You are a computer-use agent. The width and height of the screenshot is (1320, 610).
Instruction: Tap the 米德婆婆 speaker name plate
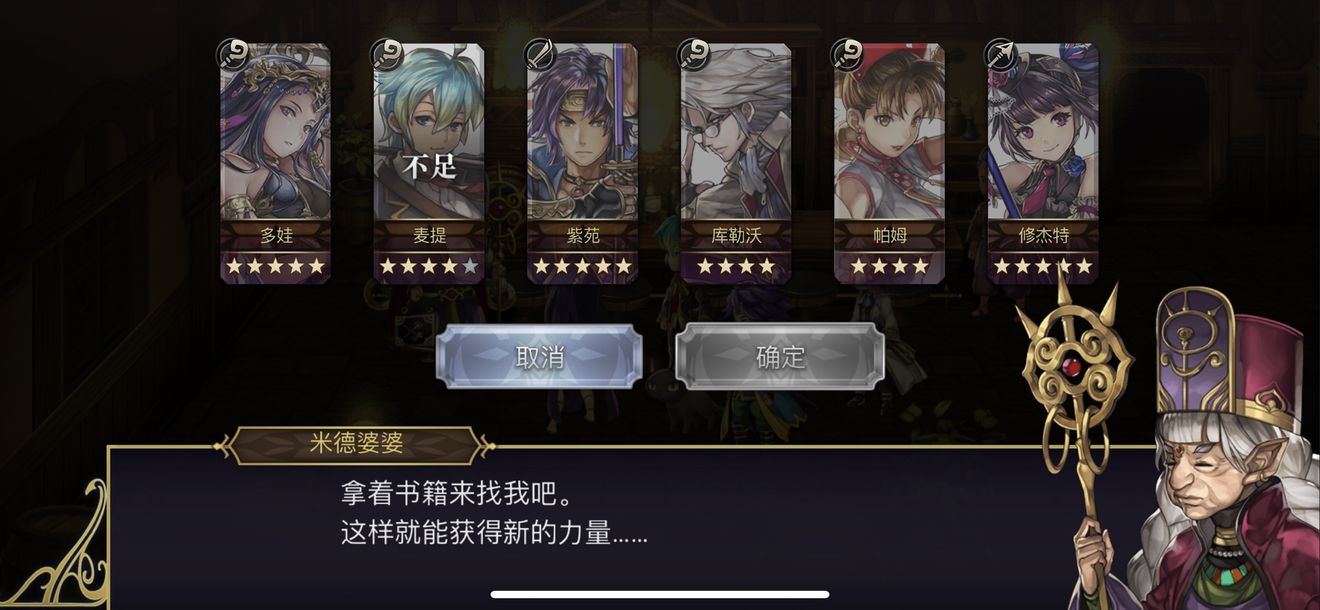(355, 445)
